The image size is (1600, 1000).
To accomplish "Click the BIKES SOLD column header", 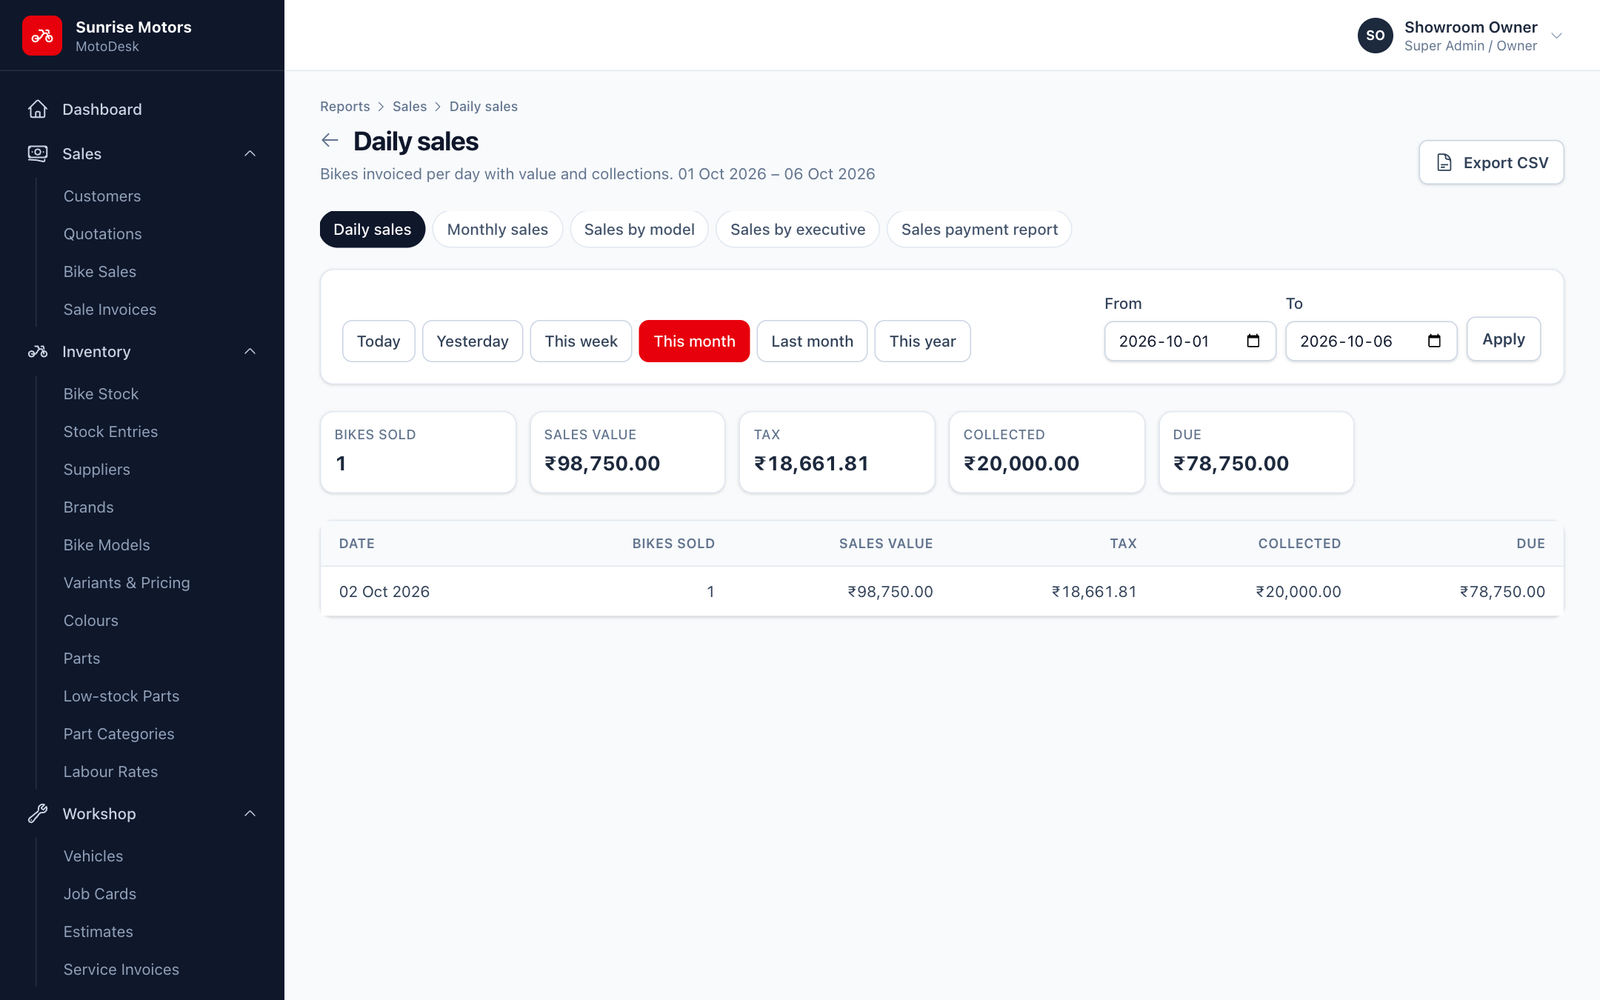I will (673, 544).
